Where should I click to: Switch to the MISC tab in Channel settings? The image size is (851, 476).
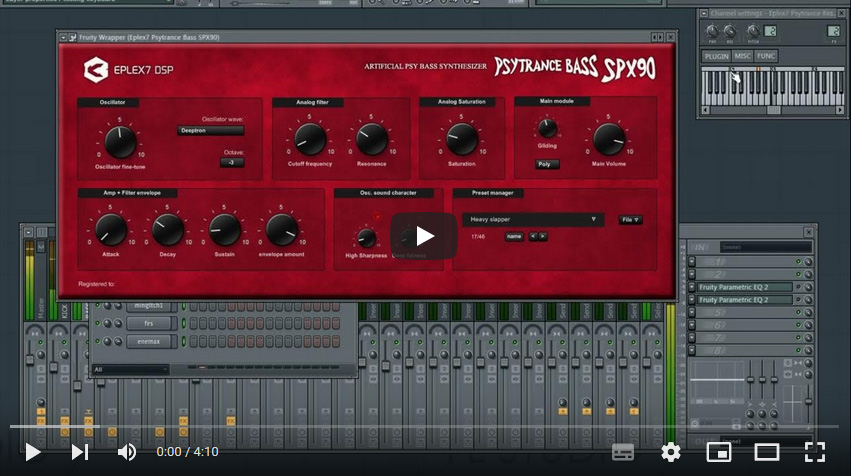pyautogui.click(x=742, y=56)
